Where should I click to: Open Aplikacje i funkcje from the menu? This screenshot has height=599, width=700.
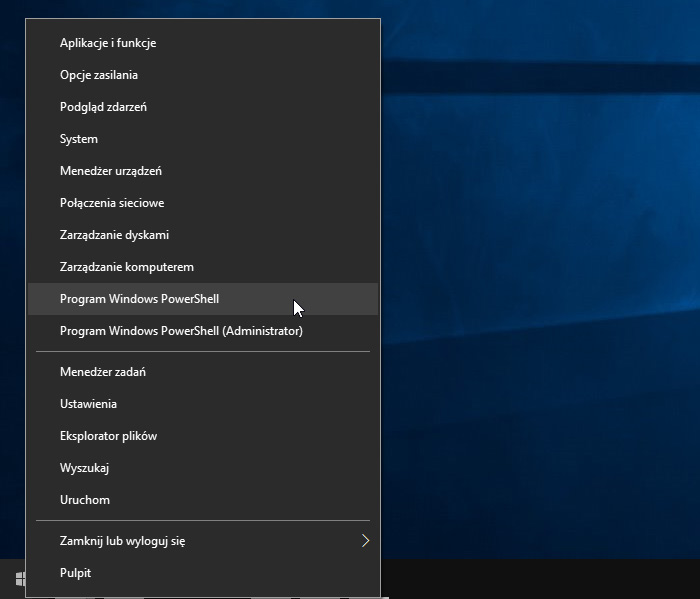[203, 43]
